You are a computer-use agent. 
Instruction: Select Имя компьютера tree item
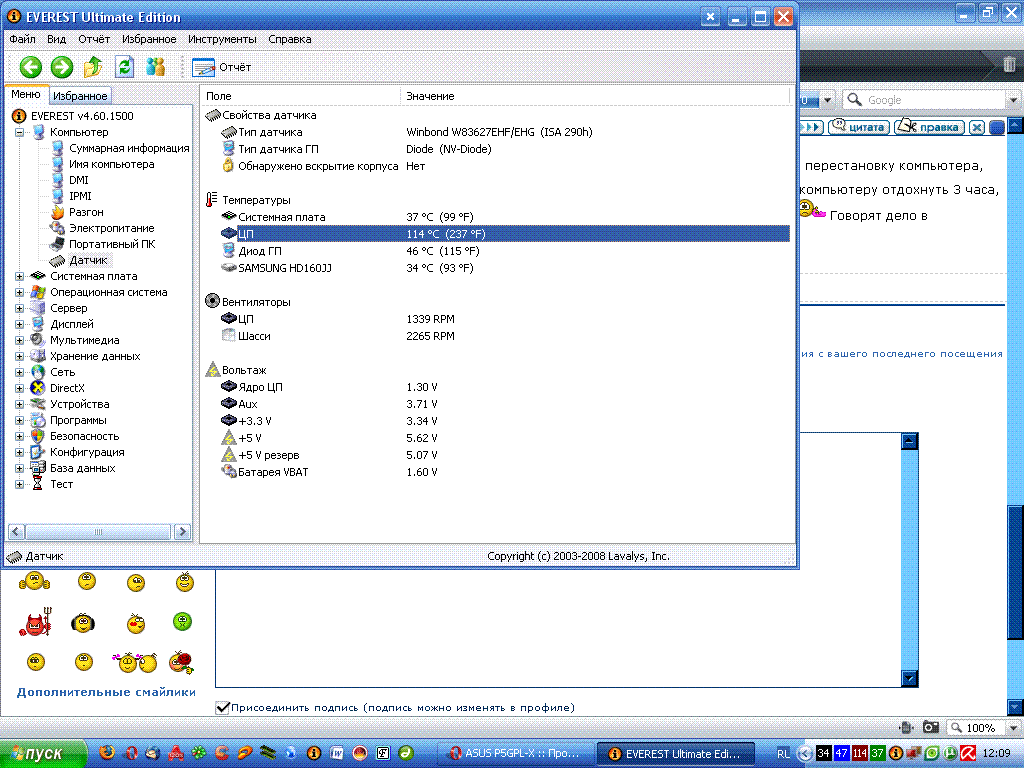click(112, 164)
